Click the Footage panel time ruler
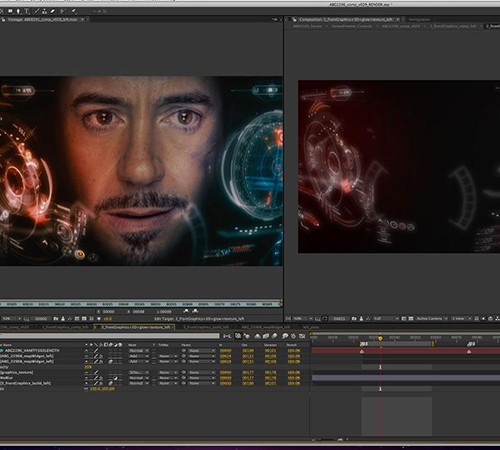 (140, 304)
